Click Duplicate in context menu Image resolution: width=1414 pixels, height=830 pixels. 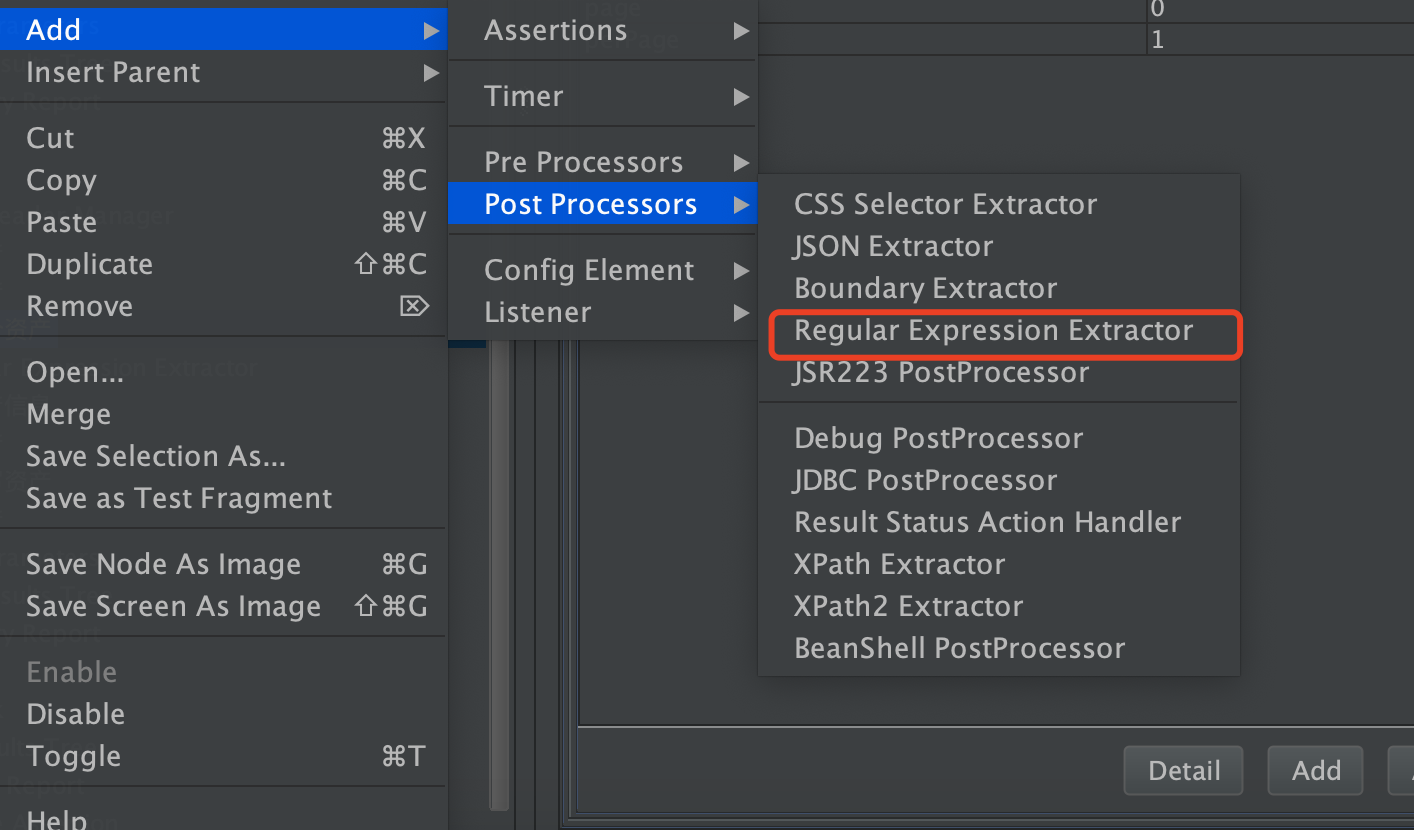[90, 265]
